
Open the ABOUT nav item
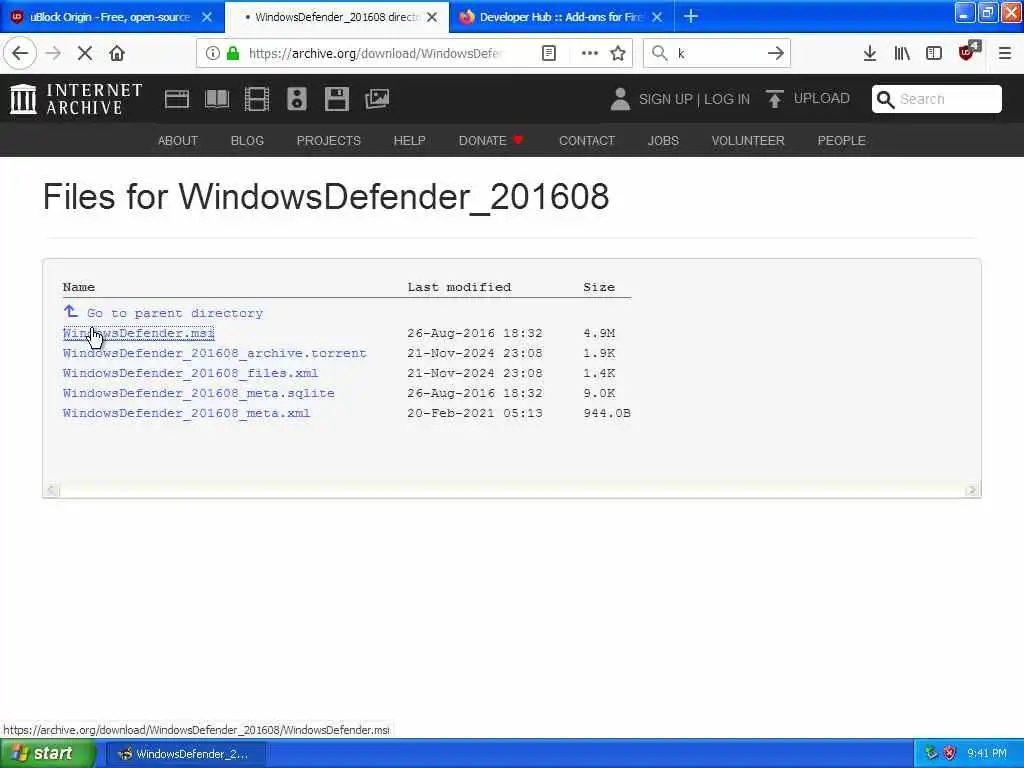(178, 141)
